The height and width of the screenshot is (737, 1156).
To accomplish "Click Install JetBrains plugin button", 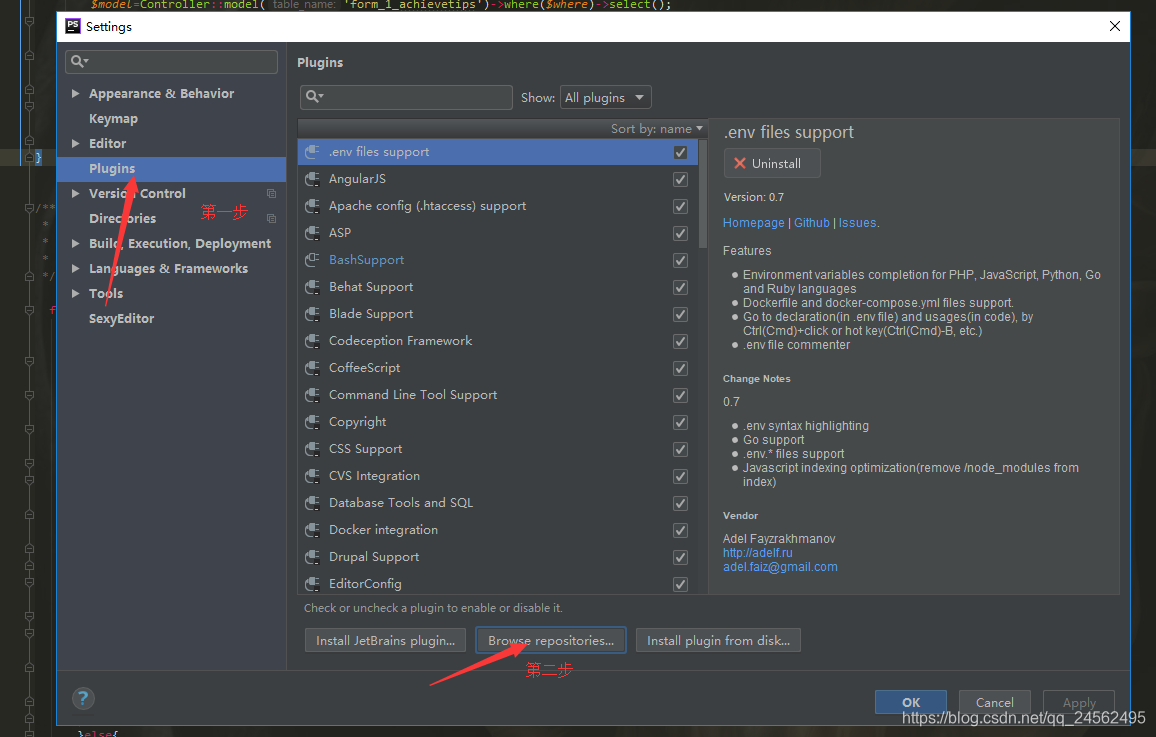I will coord(386,640).
